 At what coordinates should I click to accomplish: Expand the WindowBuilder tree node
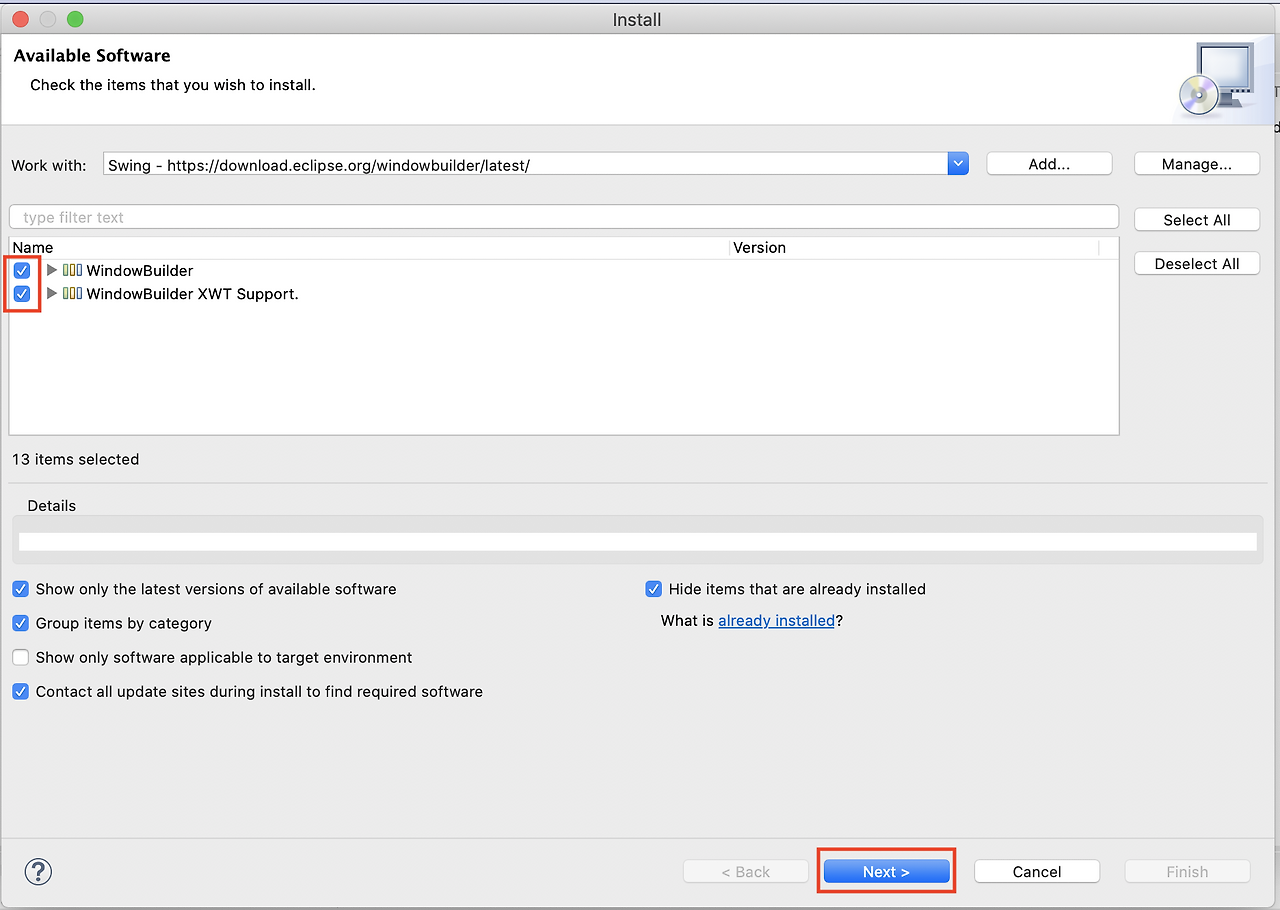(52, 270)
